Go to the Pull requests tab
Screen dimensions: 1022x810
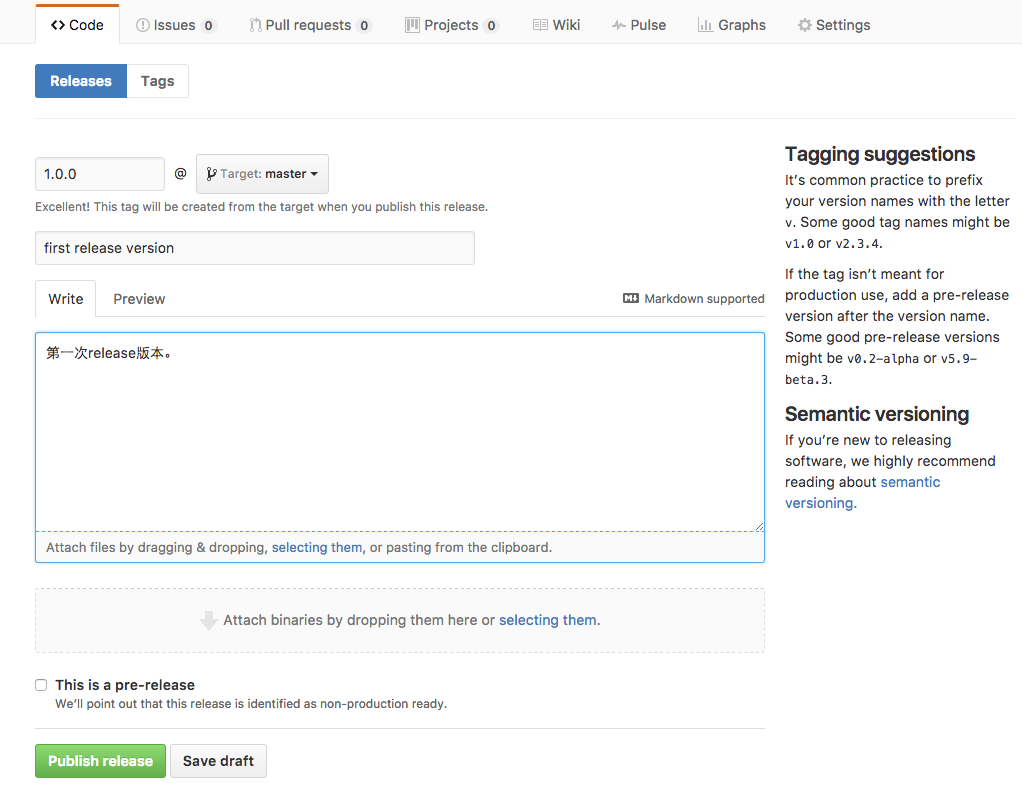[x=309, y=25]
